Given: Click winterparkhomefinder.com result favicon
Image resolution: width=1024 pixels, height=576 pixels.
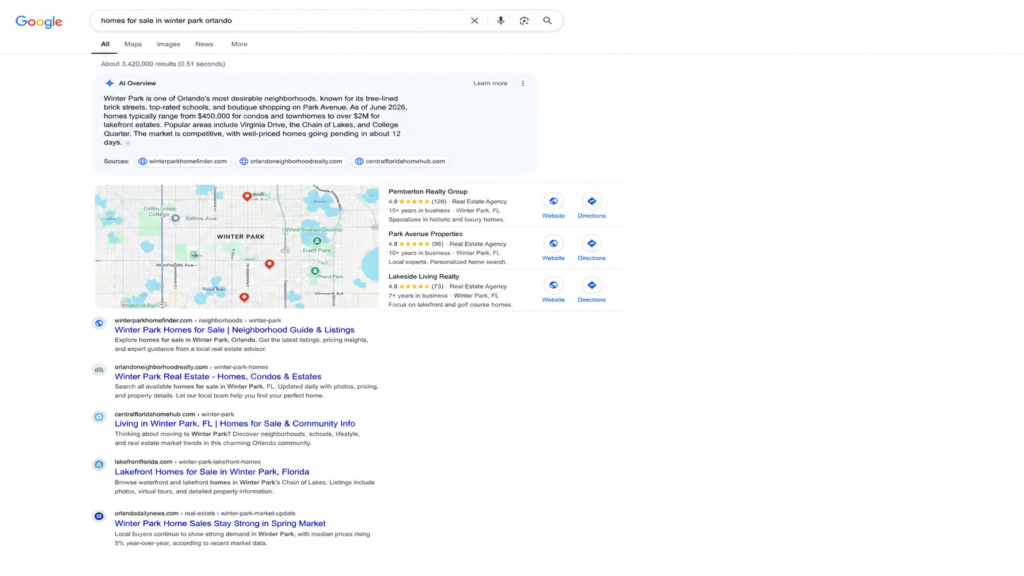Looking at the screenshot, I should pyautogui.click(x=99, y=323).
